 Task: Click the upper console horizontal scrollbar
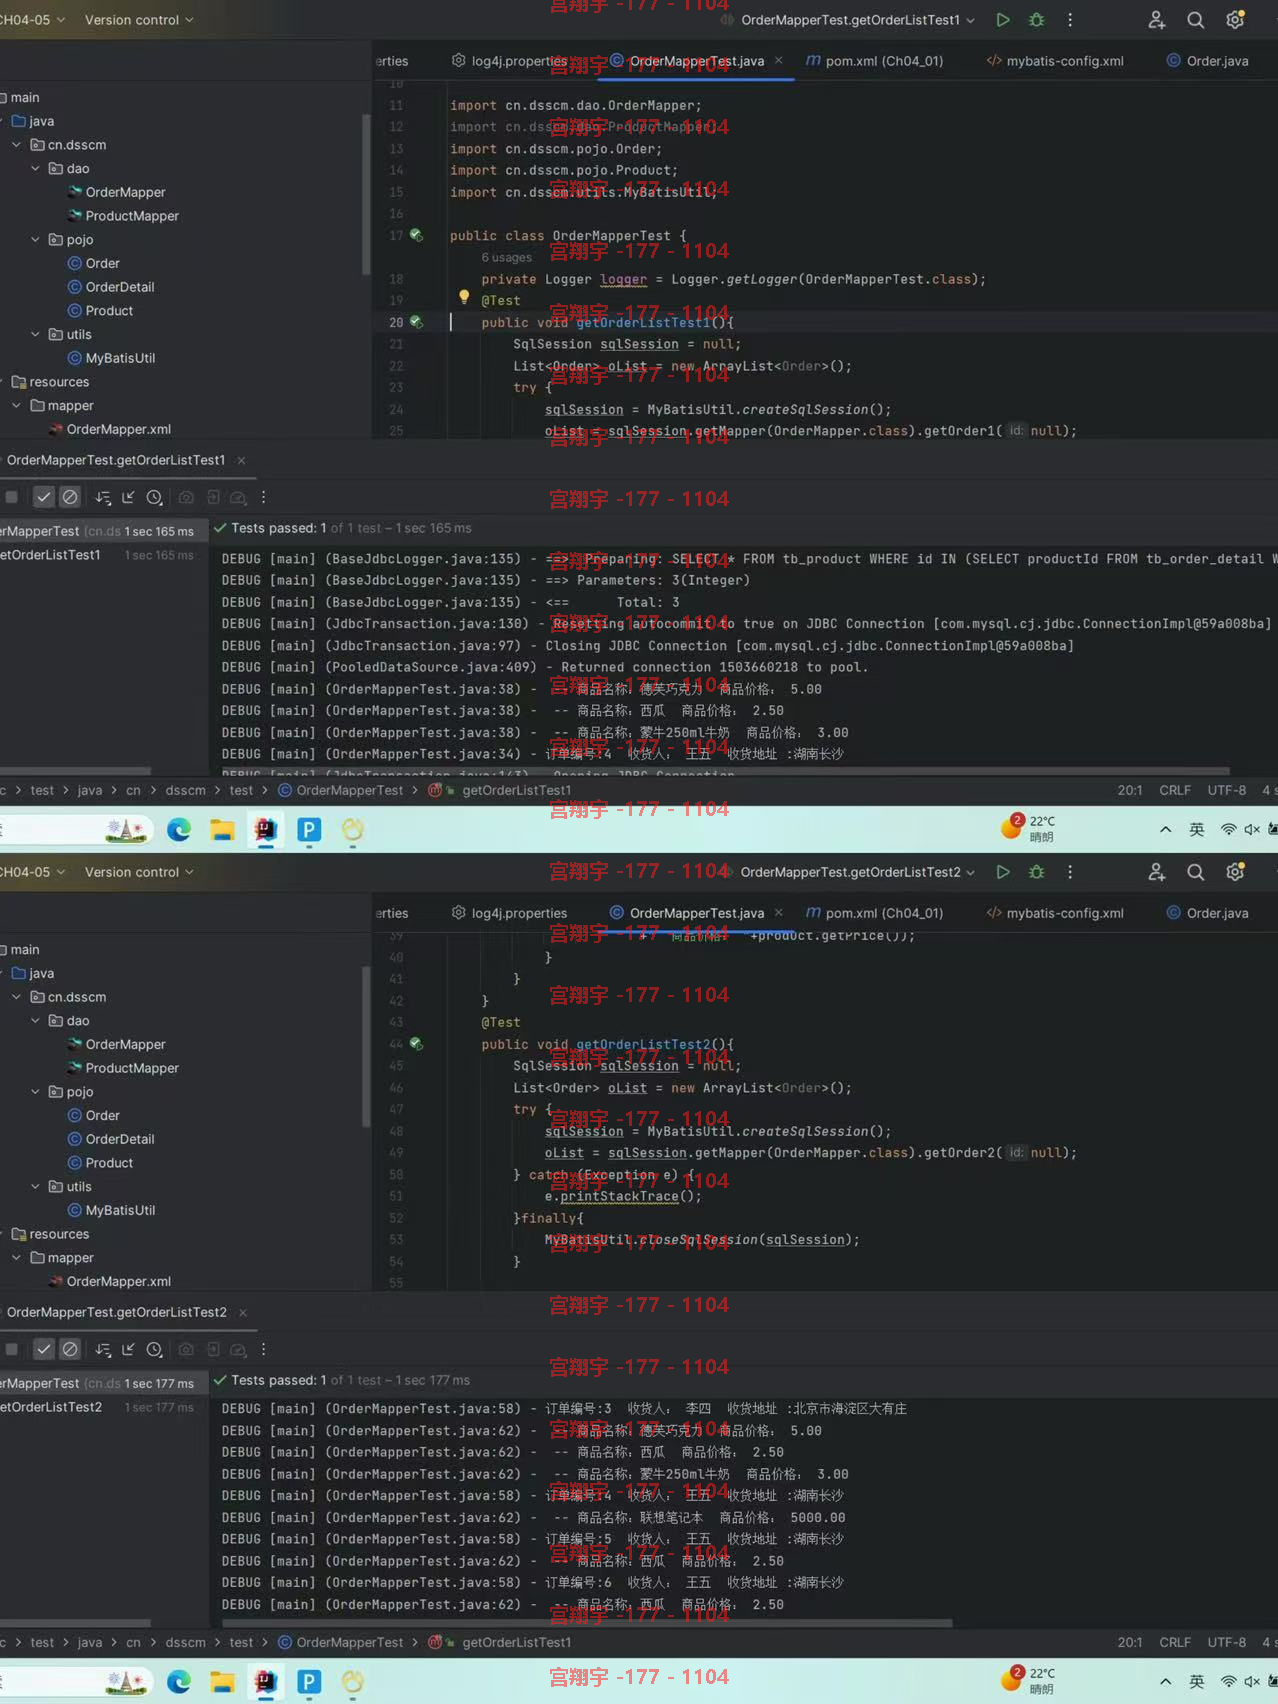[x=725, y=771]
